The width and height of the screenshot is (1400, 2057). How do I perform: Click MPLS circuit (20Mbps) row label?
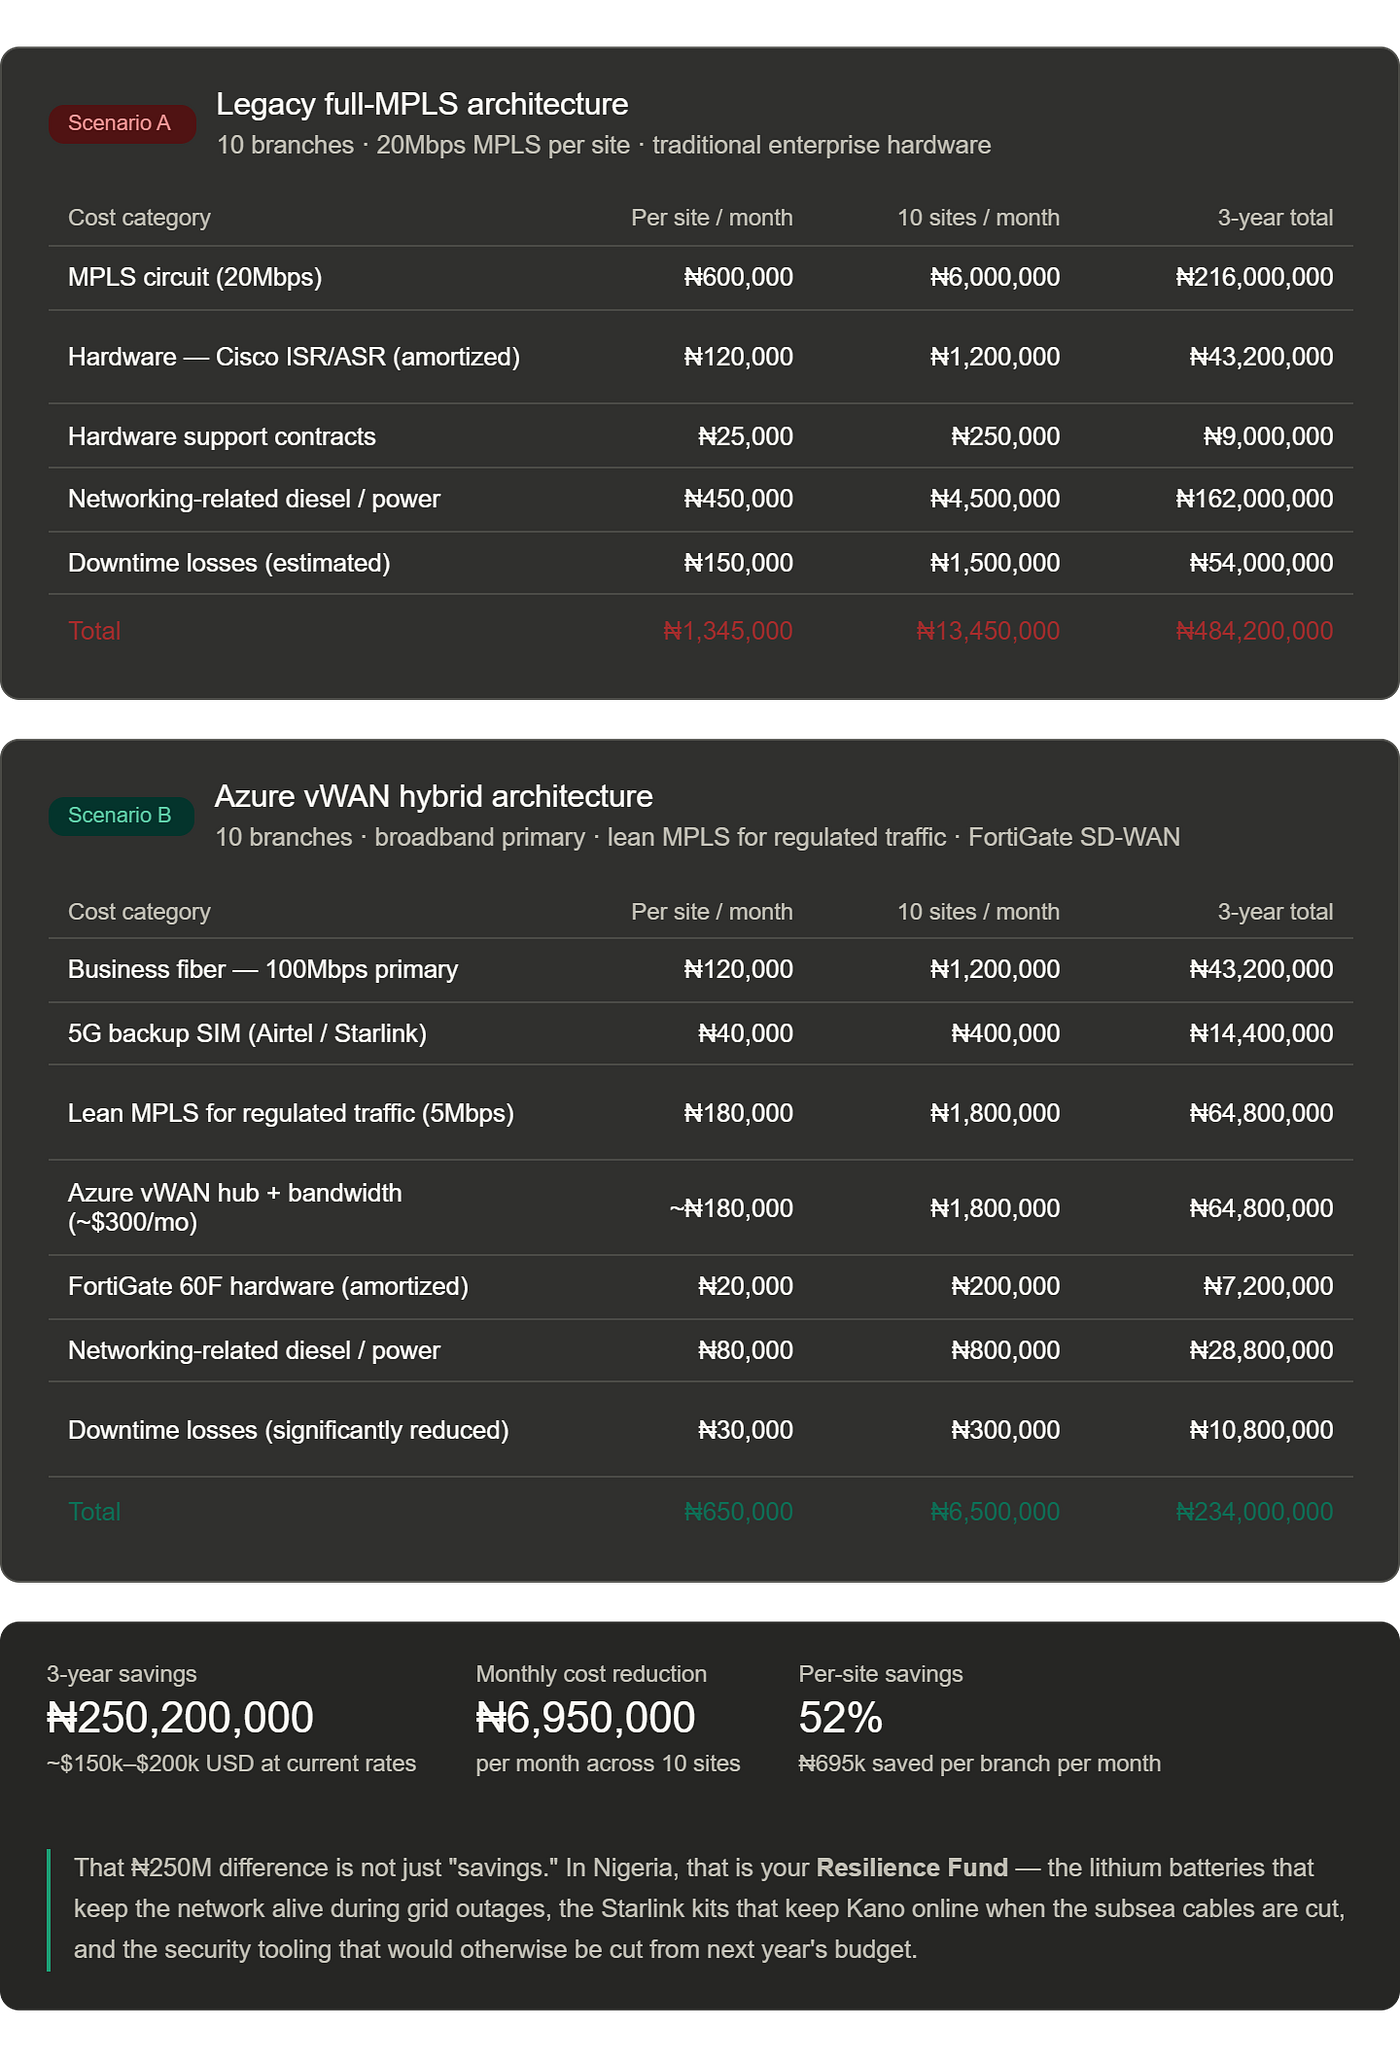195,277
